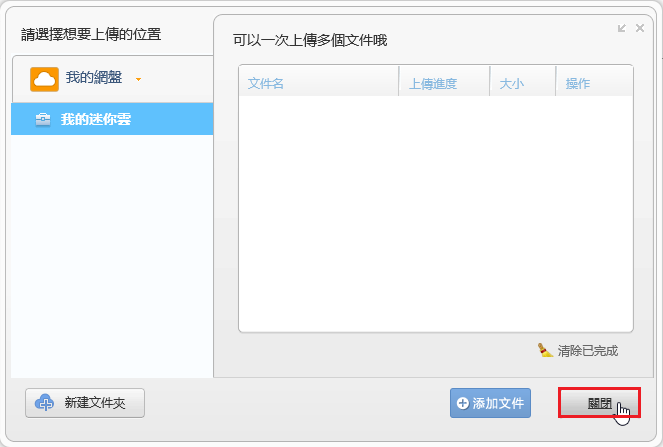
Task: Click the 大小 column header
Action: (x=523, y=83)
